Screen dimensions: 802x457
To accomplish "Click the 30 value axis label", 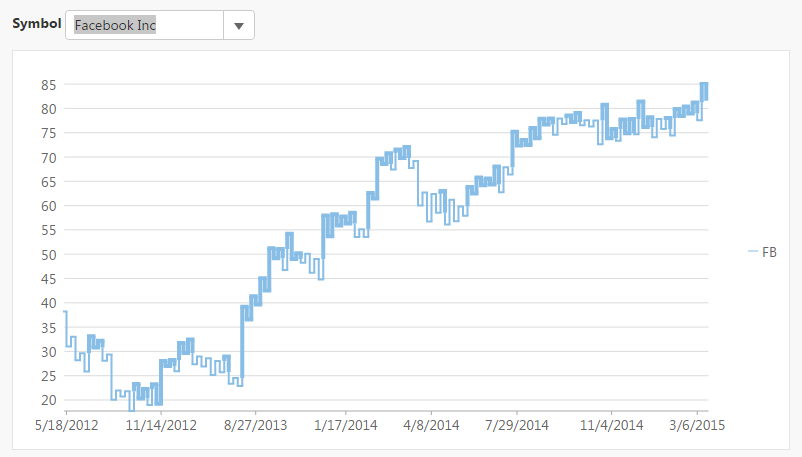I will point(49,352).
